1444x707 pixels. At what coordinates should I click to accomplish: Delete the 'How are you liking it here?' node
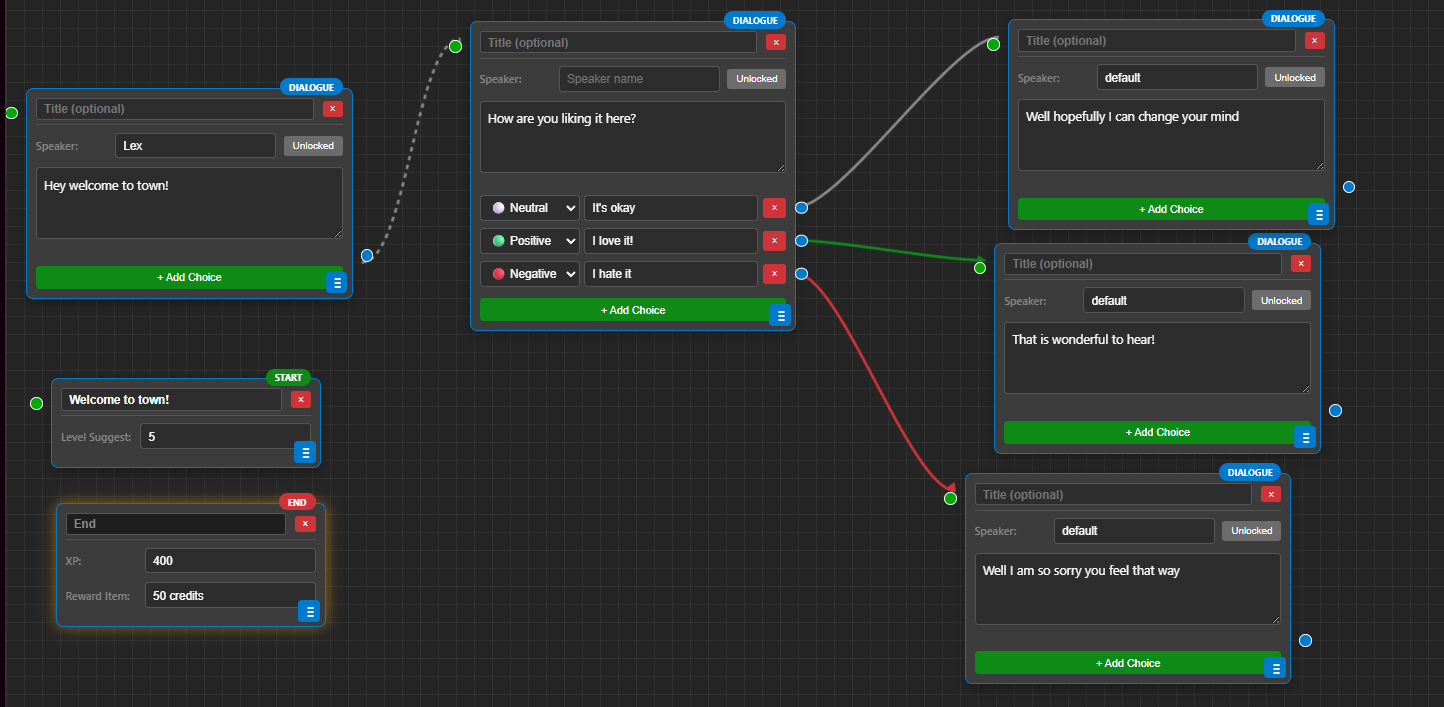776,42
